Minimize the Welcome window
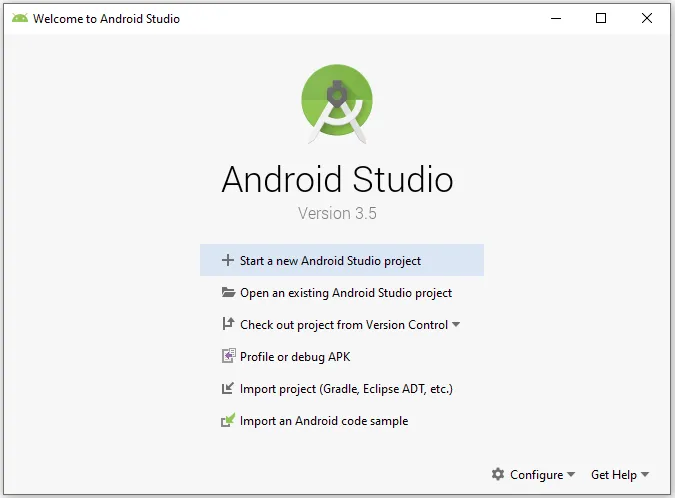 [556, 18]
